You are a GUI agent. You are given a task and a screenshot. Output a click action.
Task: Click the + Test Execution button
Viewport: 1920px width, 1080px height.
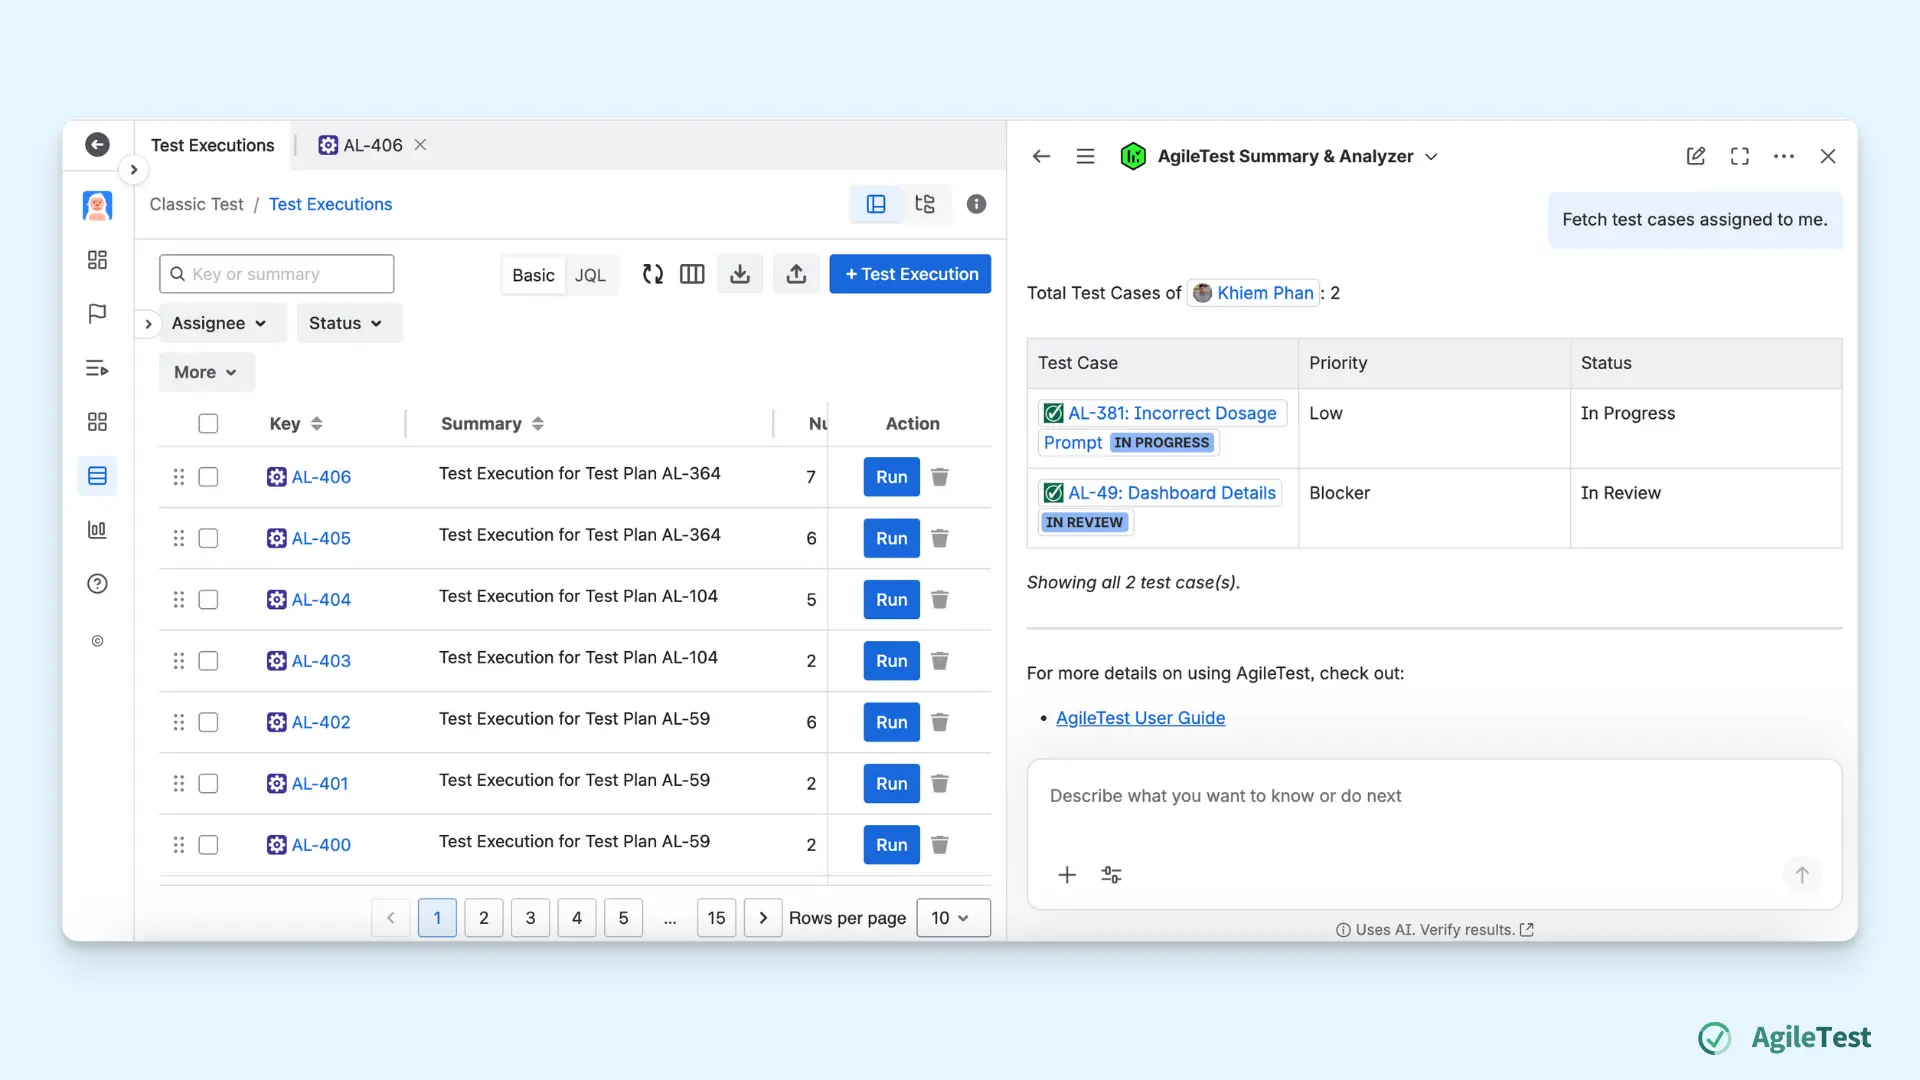tap(910, 274)
